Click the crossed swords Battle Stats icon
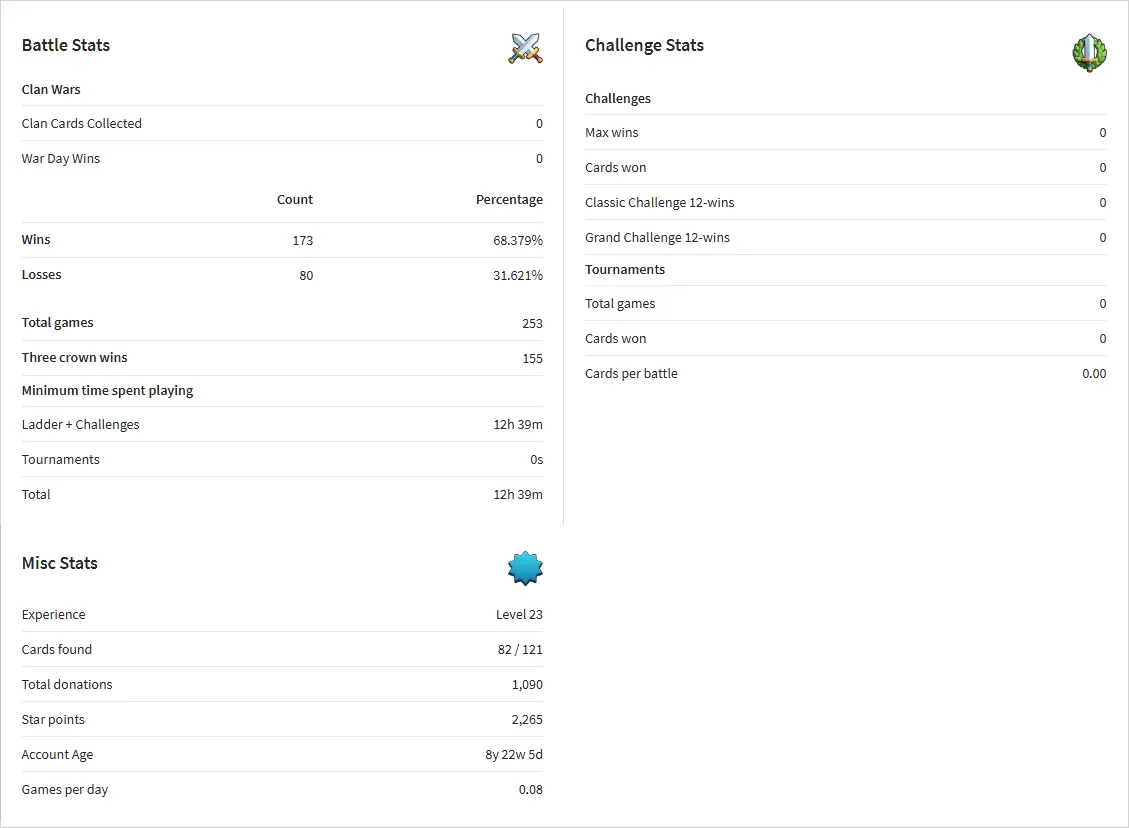 coord(525,48)
